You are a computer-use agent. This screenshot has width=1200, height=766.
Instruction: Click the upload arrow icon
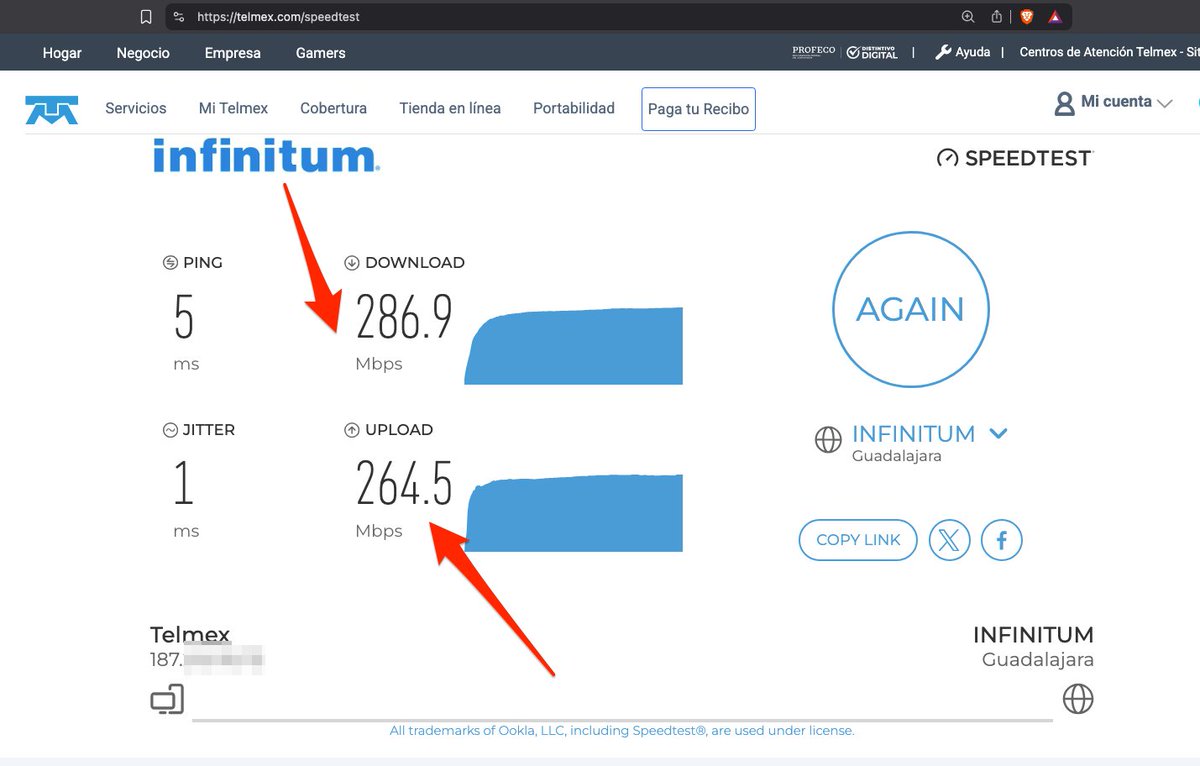point(351,430)
